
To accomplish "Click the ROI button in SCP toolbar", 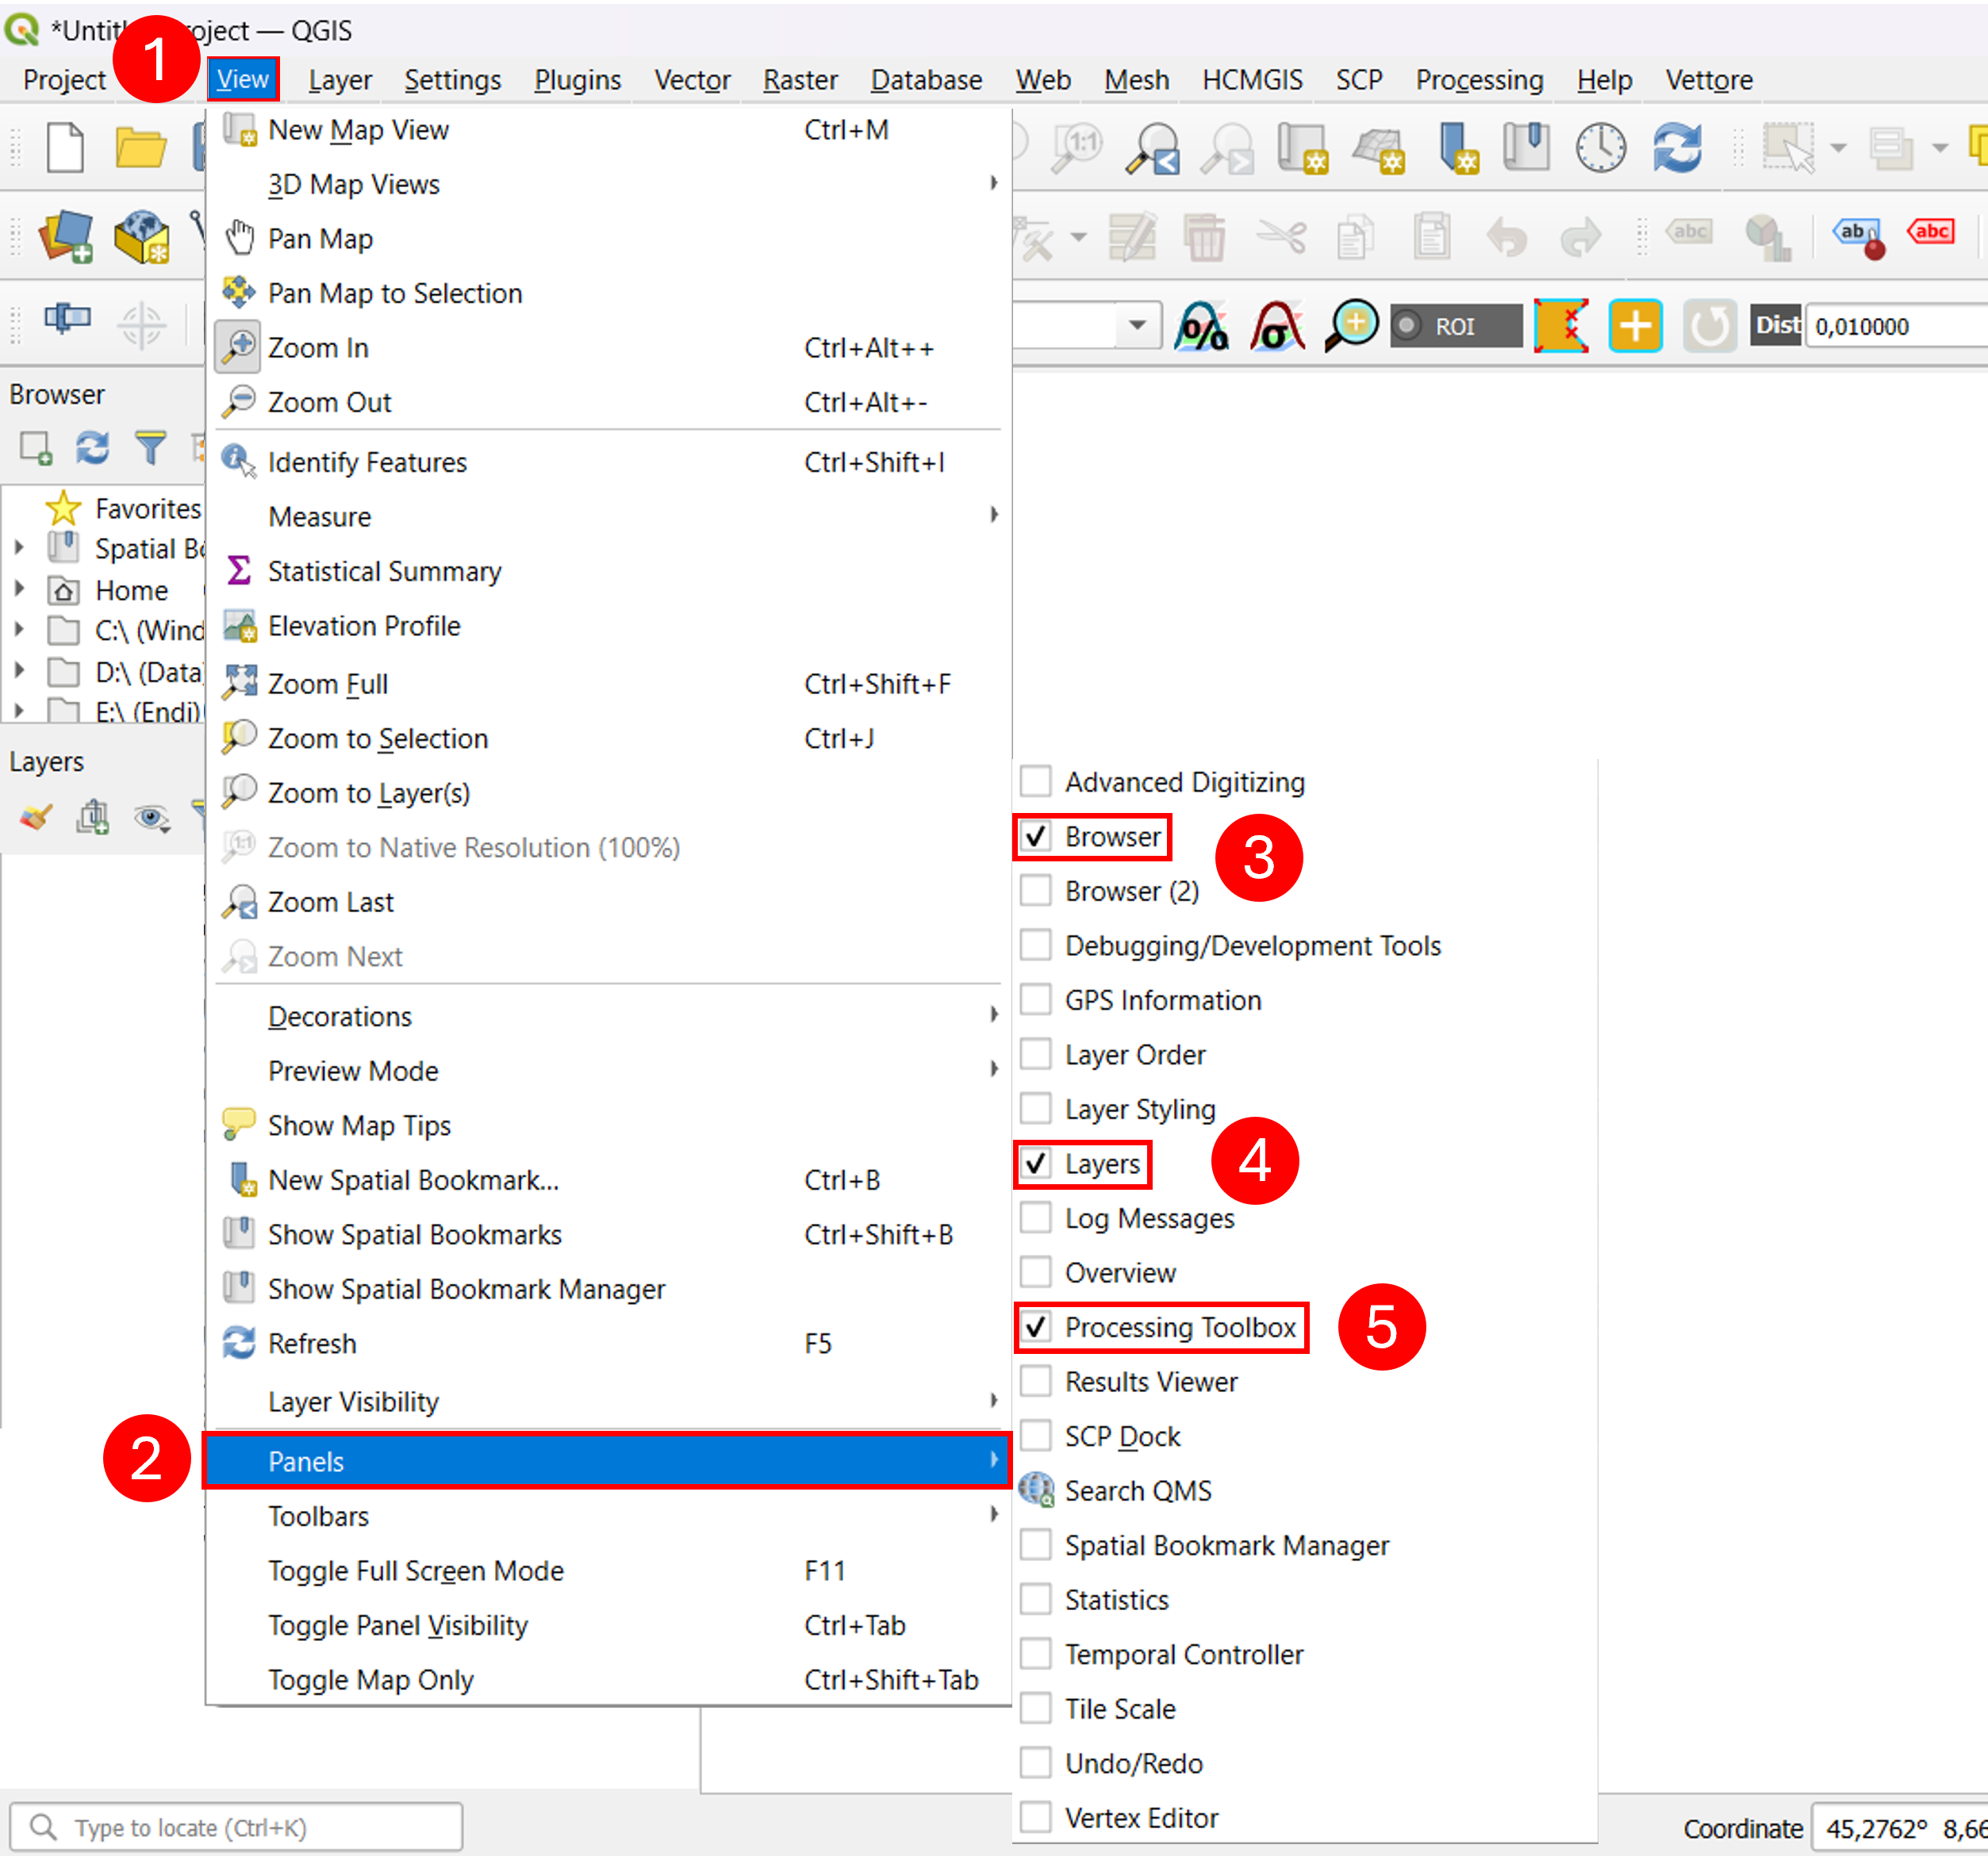I will tap(1455, 326).
